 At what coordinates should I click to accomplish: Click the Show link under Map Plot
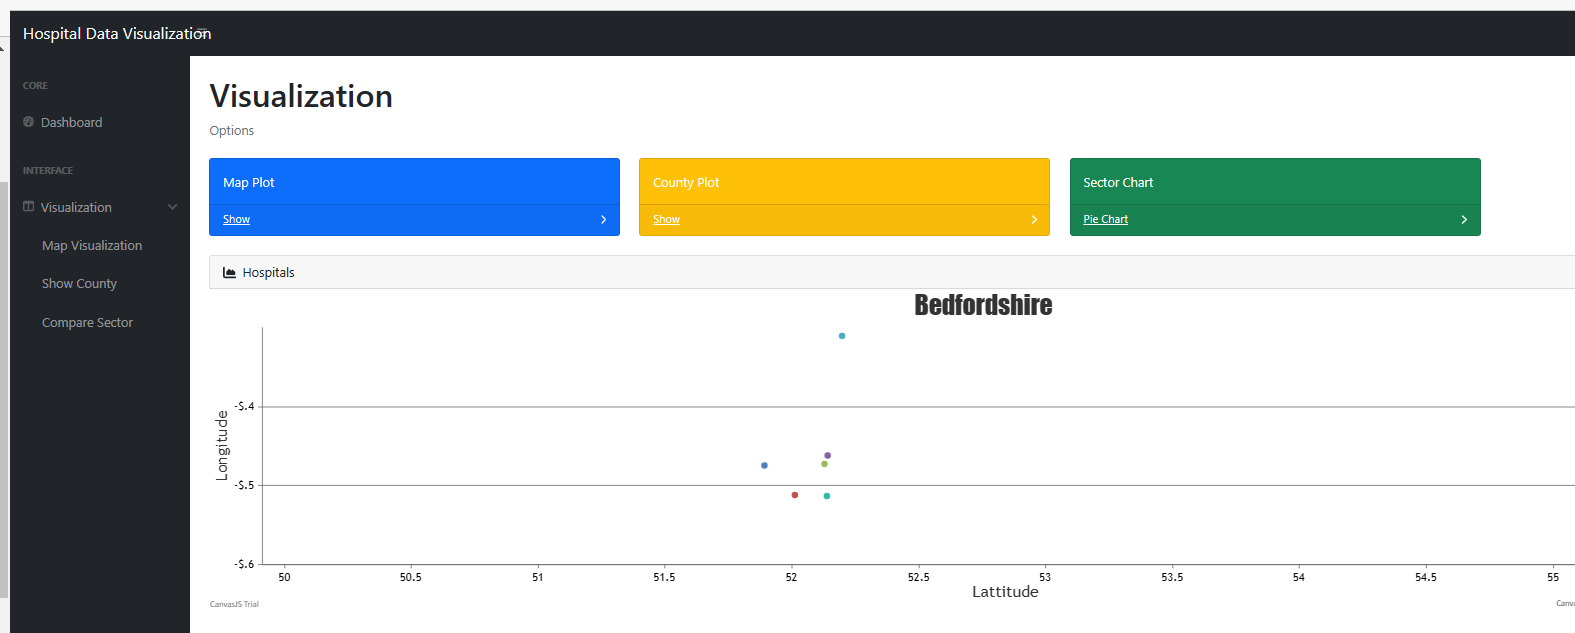coord(236,220)
